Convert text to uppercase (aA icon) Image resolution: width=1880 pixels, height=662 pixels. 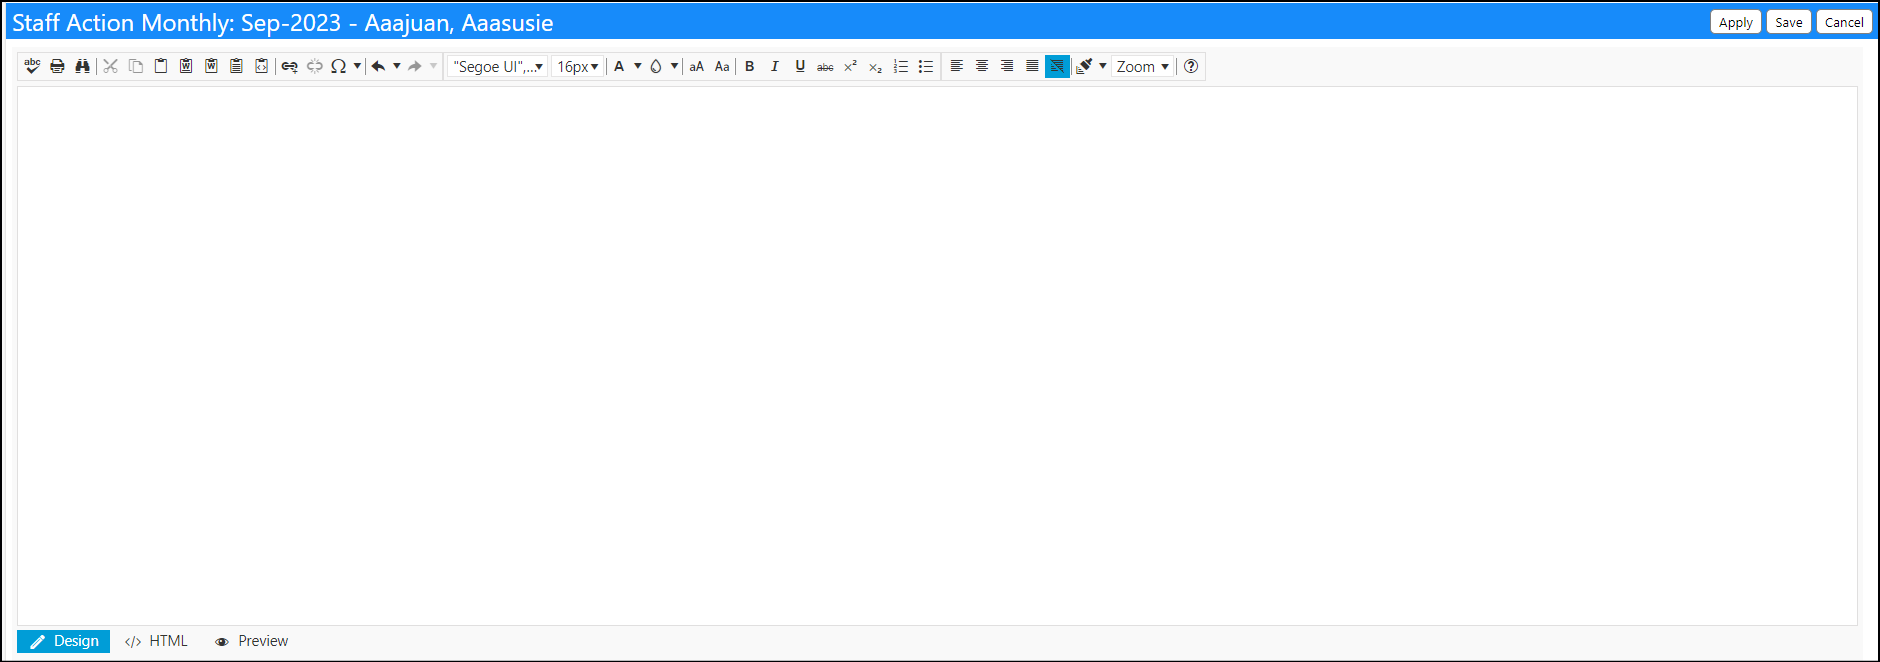(x=697, y=66)
